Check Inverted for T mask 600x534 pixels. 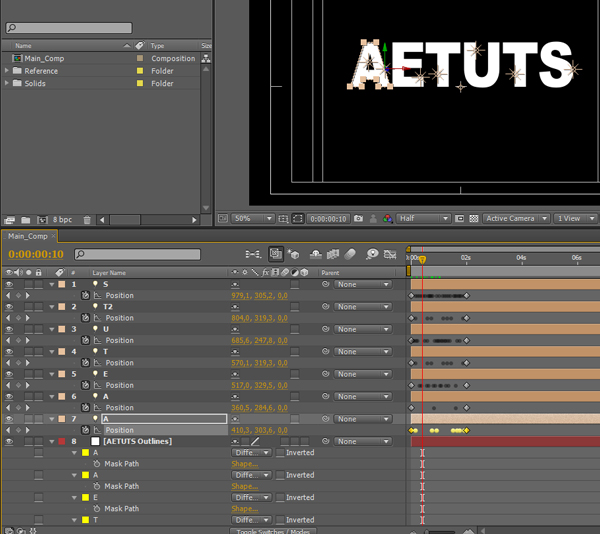click(280, 520)
